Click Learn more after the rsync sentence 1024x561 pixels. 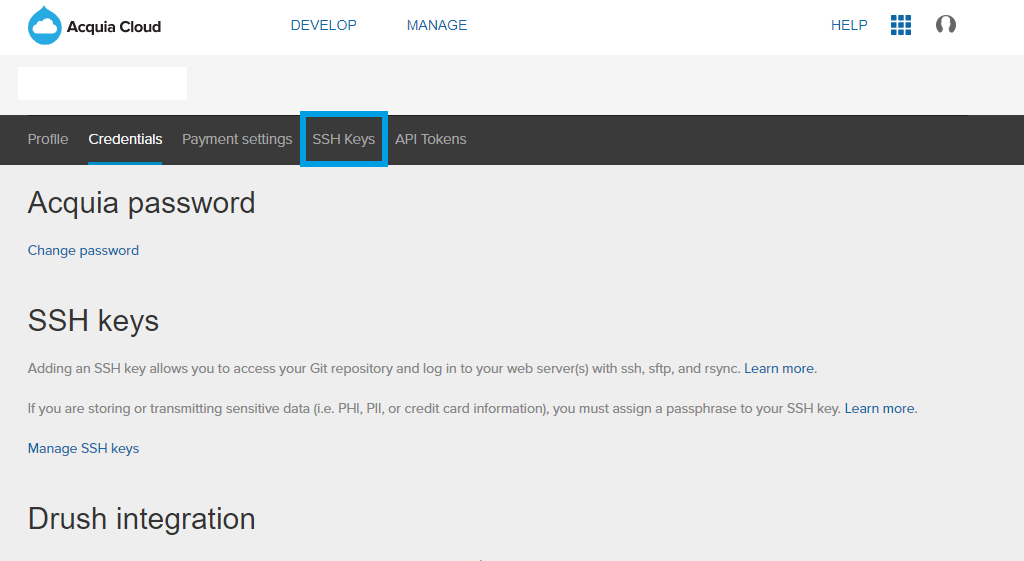click(779, 368)
